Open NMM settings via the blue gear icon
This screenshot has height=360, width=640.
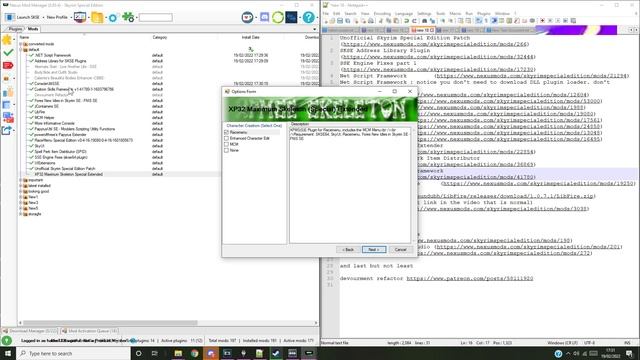pos(113,18)
